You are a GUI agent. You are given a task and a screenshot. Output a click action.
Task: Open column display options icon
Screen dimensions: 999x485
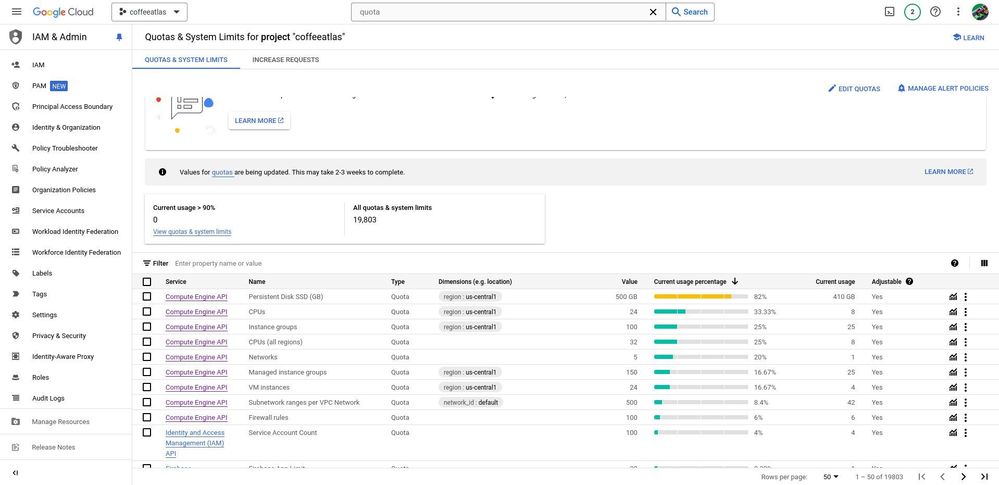point(984,263)
